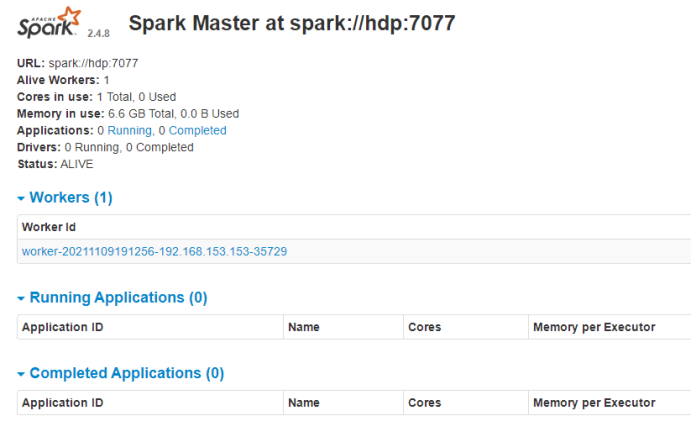Click the Alive Workers: 1 line
The width and height of the screenshot is (692, 437).
(63, 80)
